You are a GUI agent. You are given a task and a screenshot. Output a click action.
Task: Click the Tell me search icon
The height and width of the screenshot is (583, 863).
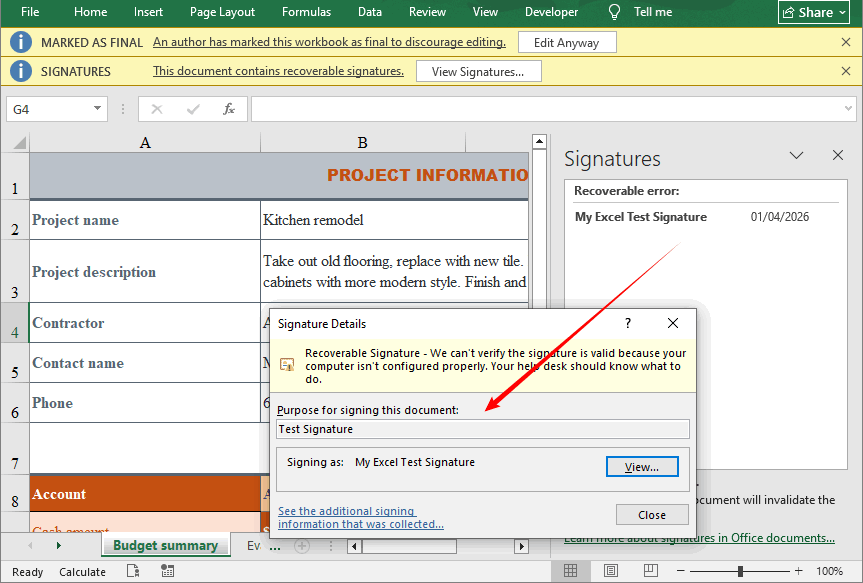tap(613, 12)
